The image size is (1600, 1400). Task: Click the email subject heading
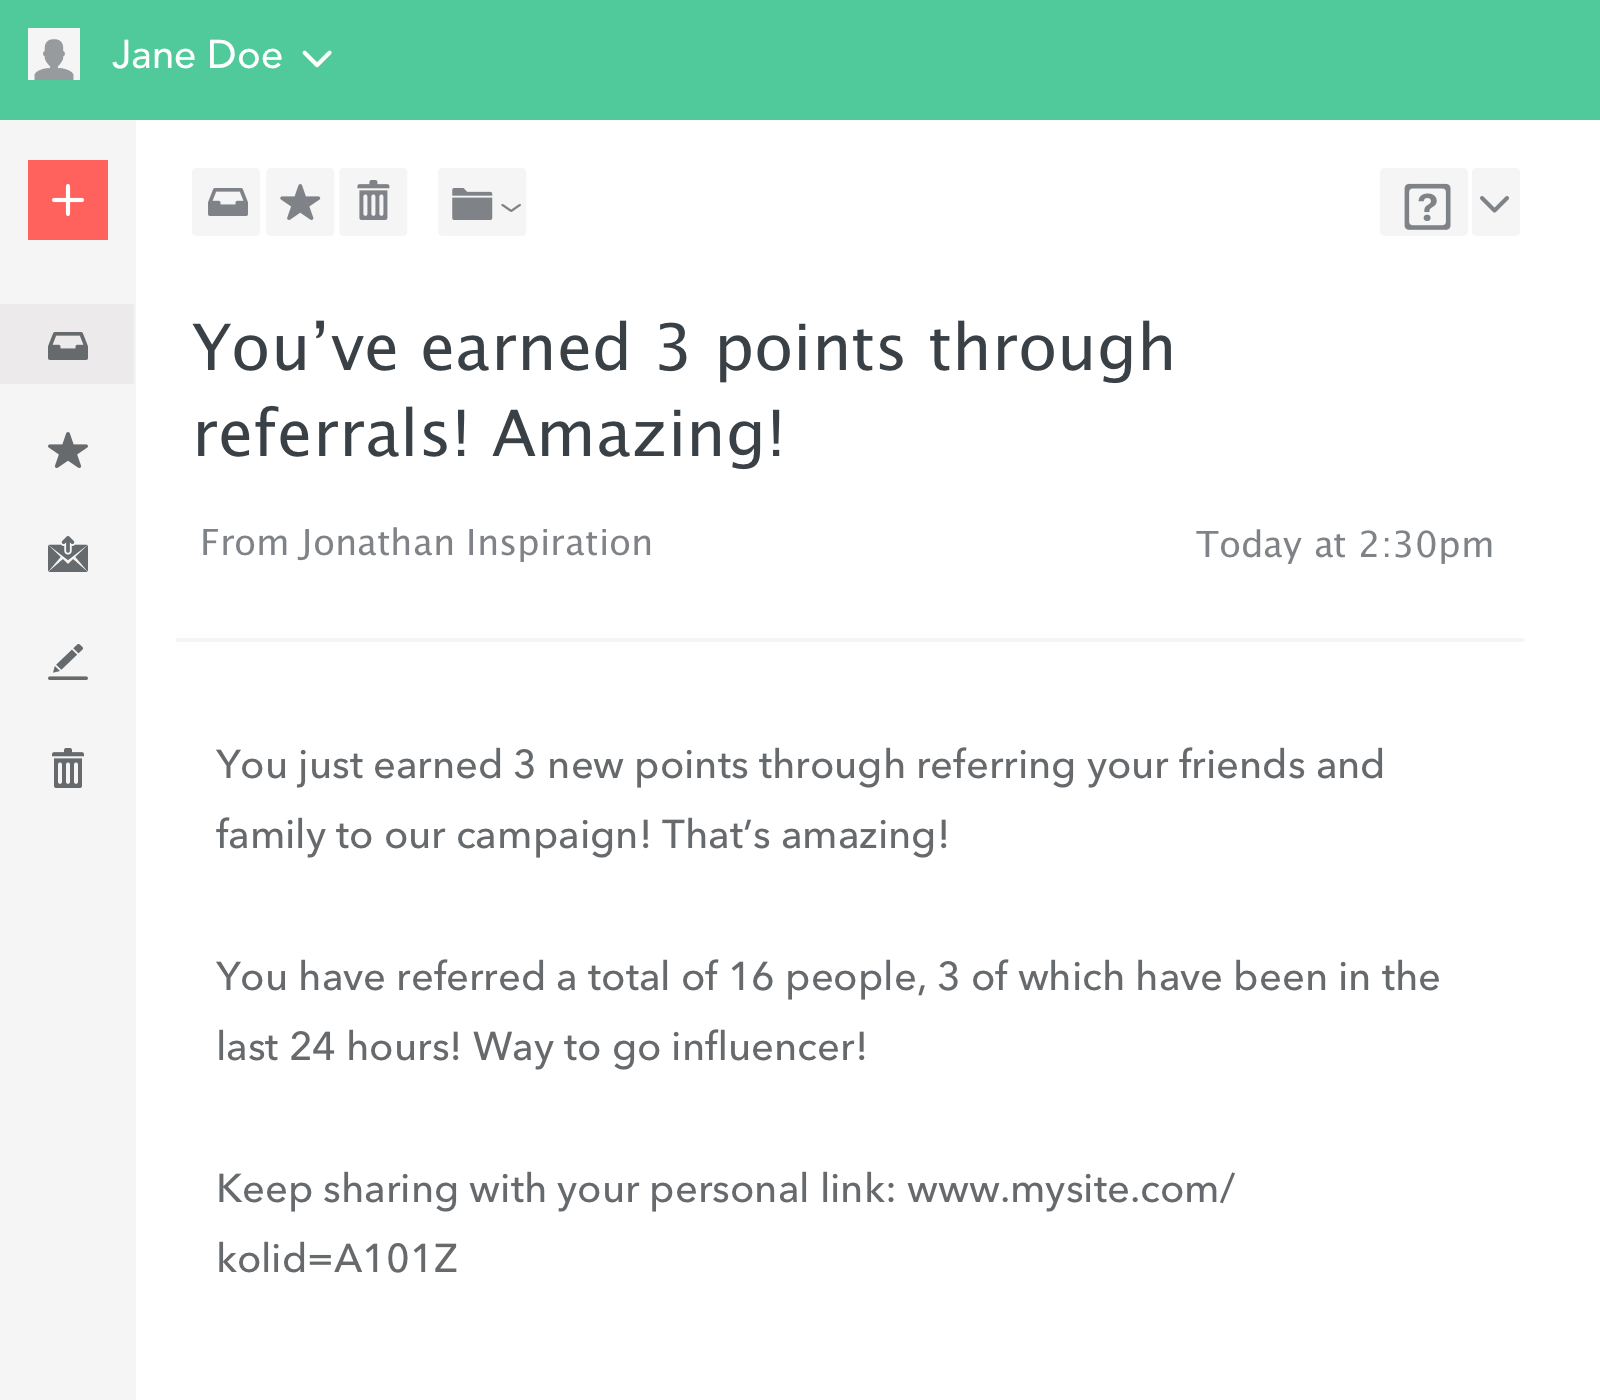pos(683,390)
